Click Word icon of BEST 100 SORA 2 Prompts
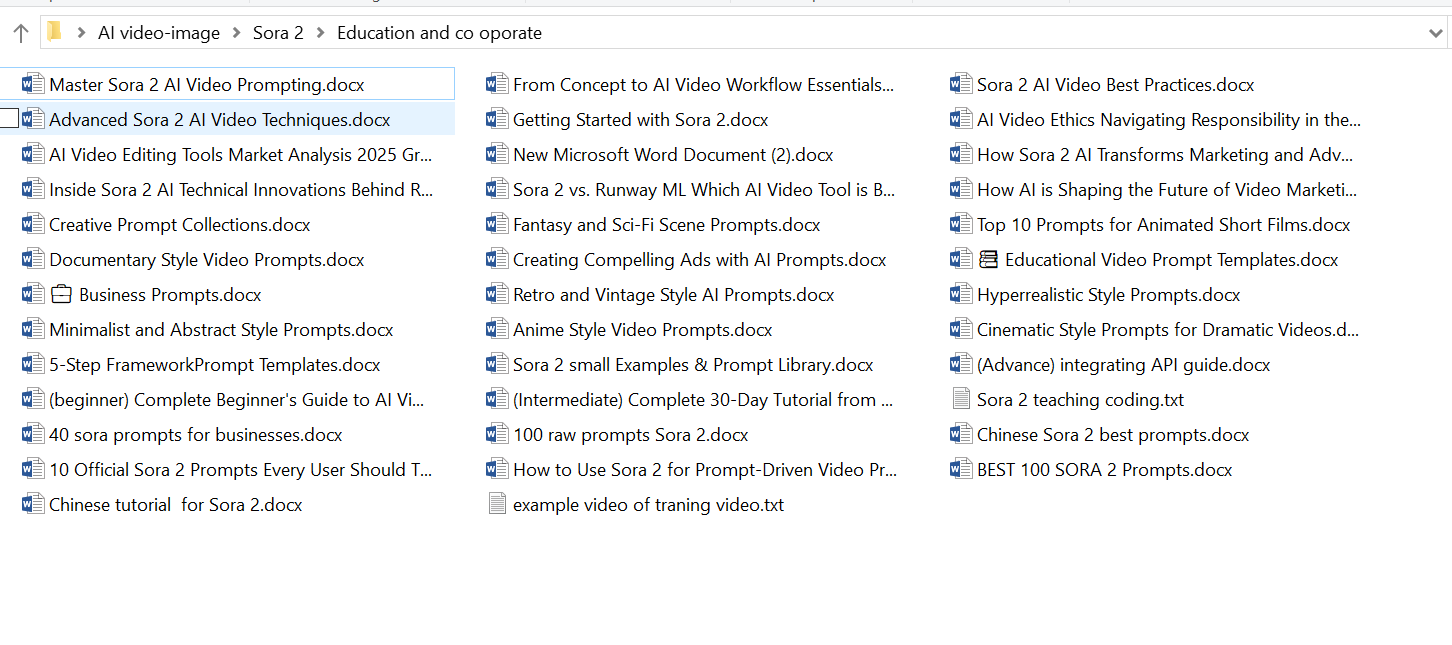Viewport: 1452px width, 645px height. tap(961, 469)
